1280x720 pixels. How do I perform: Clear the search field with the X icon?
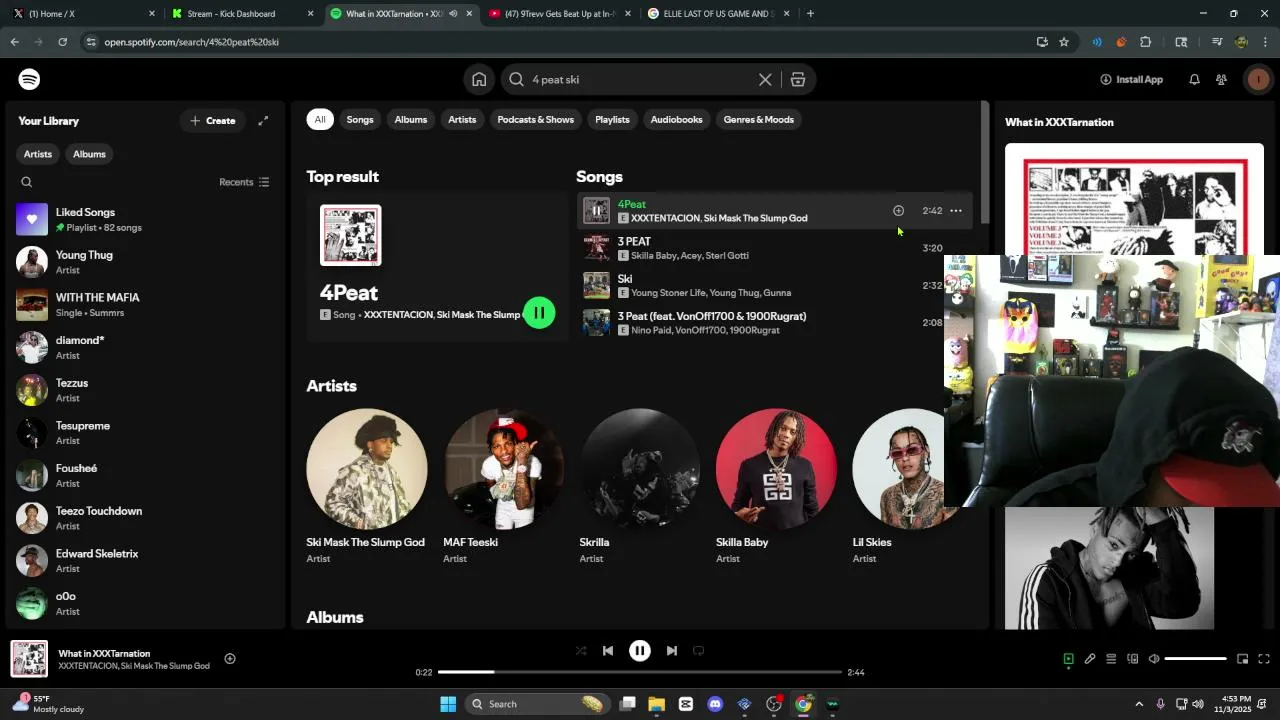click(765, 79)
